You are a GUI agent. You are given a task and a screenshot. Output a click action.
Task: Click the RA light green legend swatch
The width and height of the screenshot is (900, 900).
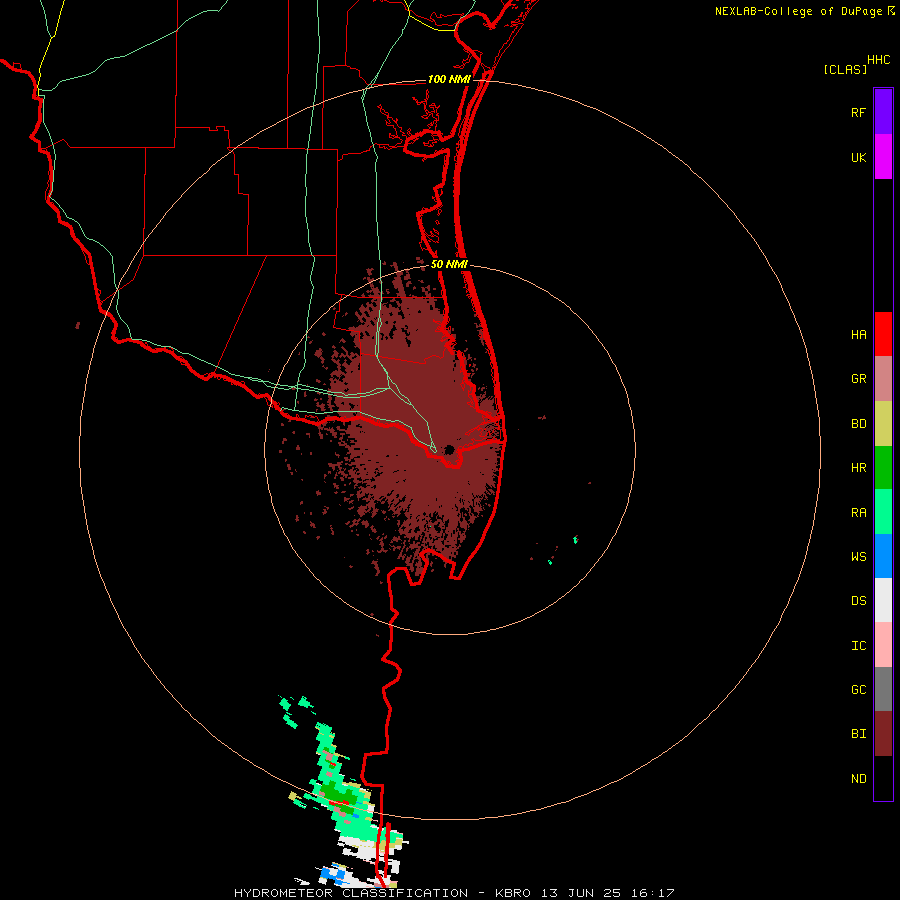pyautogui.click(x=883, y=512)
